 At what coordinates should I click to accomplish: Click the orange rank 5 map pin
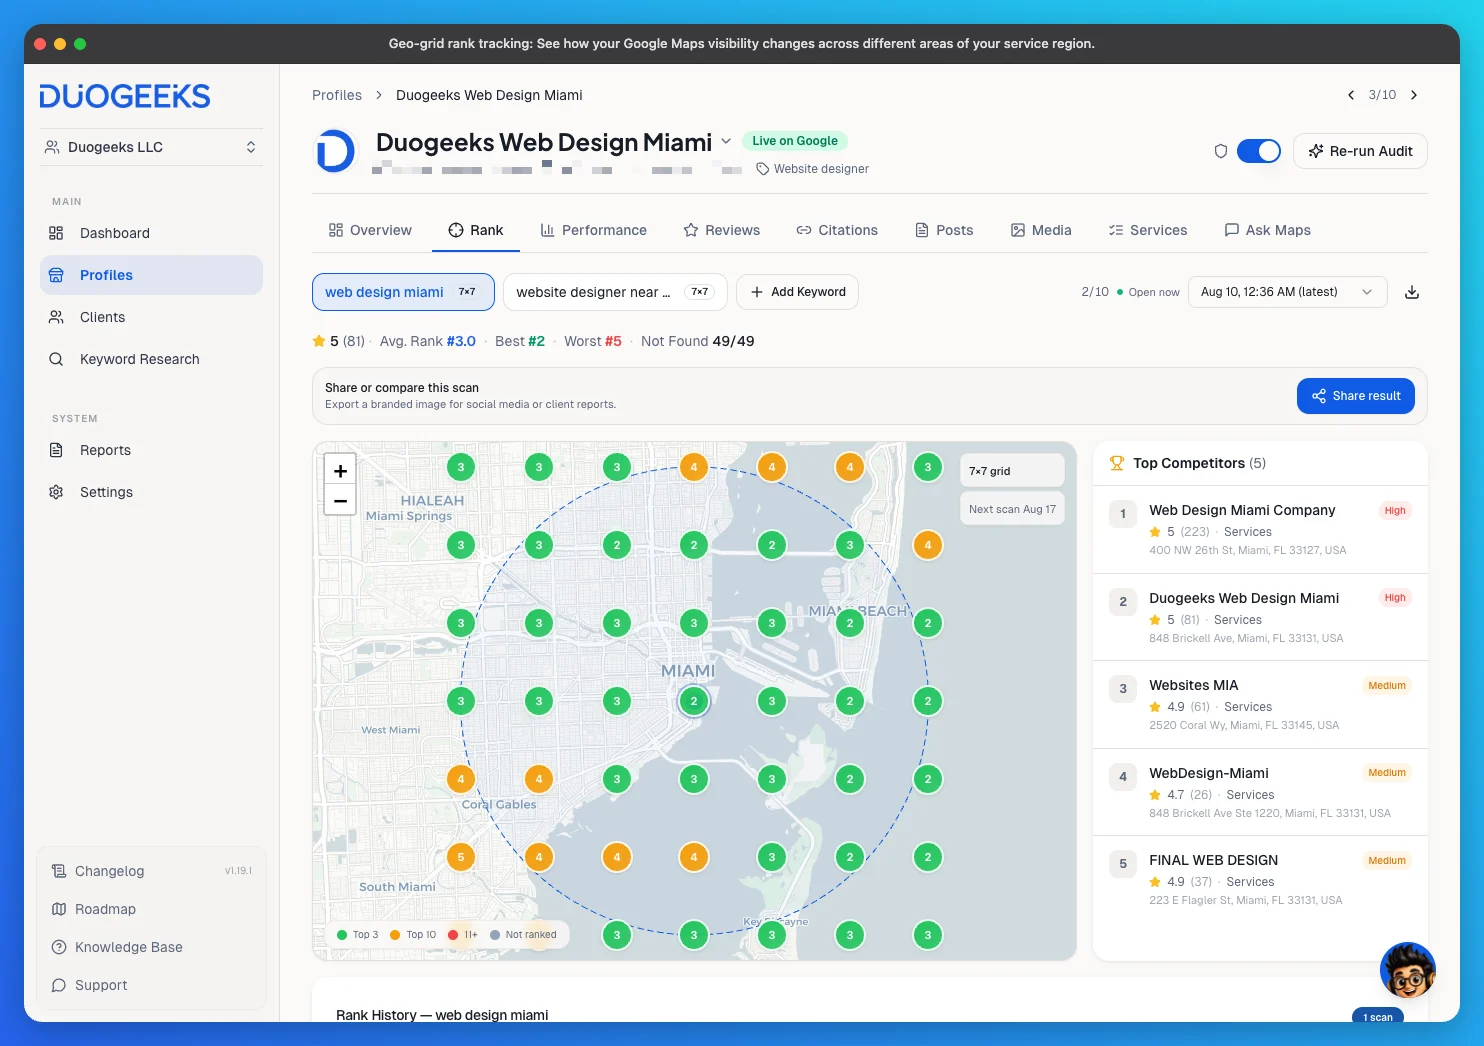coord(461,857)
